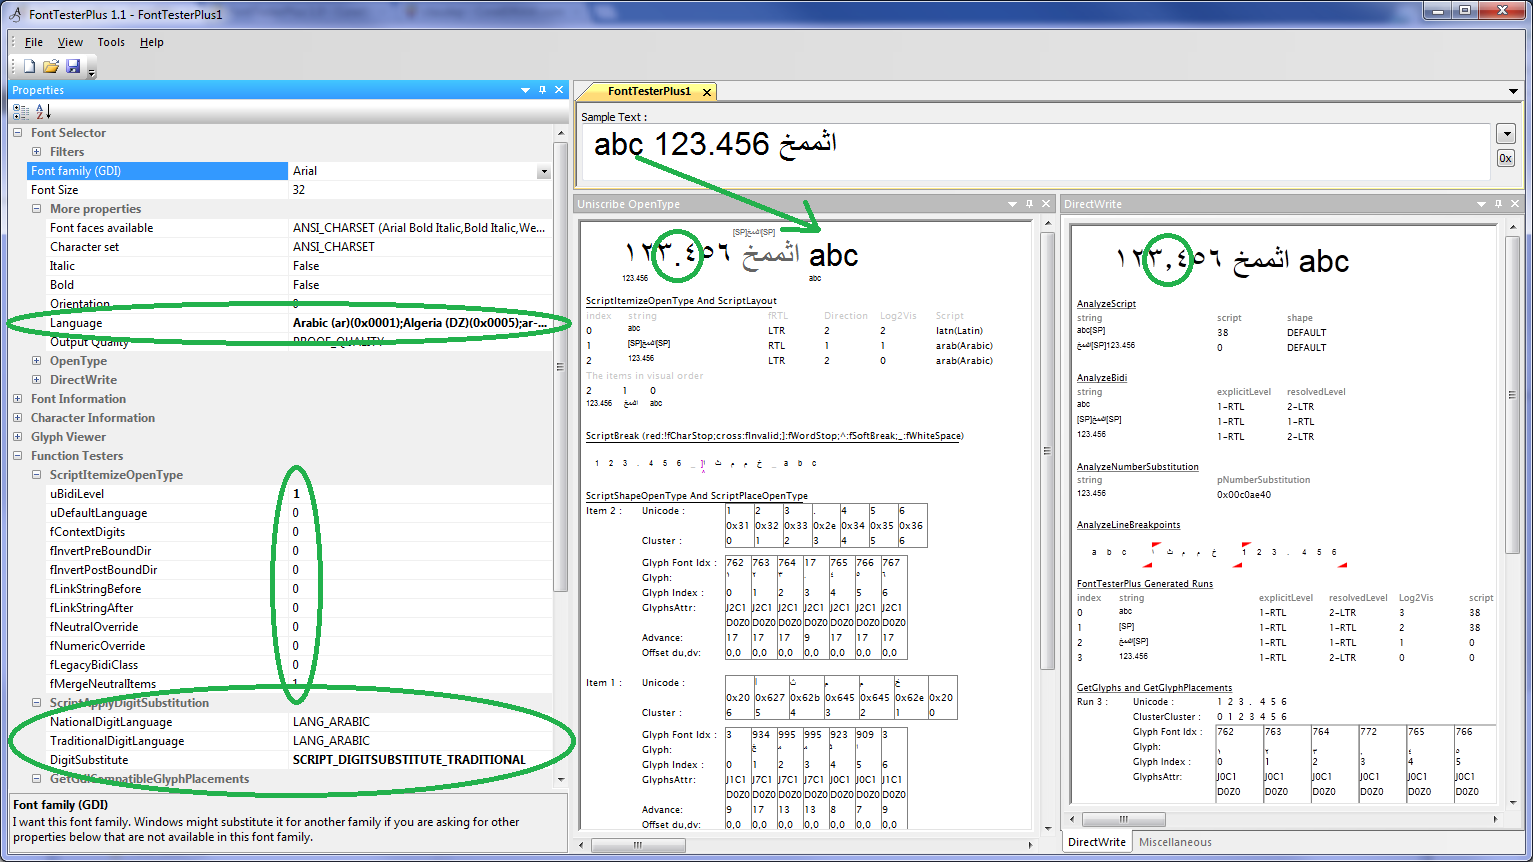The height and width of the screenshot is (862, 1533).
Task: Close the Properties panel
Action: tap(559, 90)
